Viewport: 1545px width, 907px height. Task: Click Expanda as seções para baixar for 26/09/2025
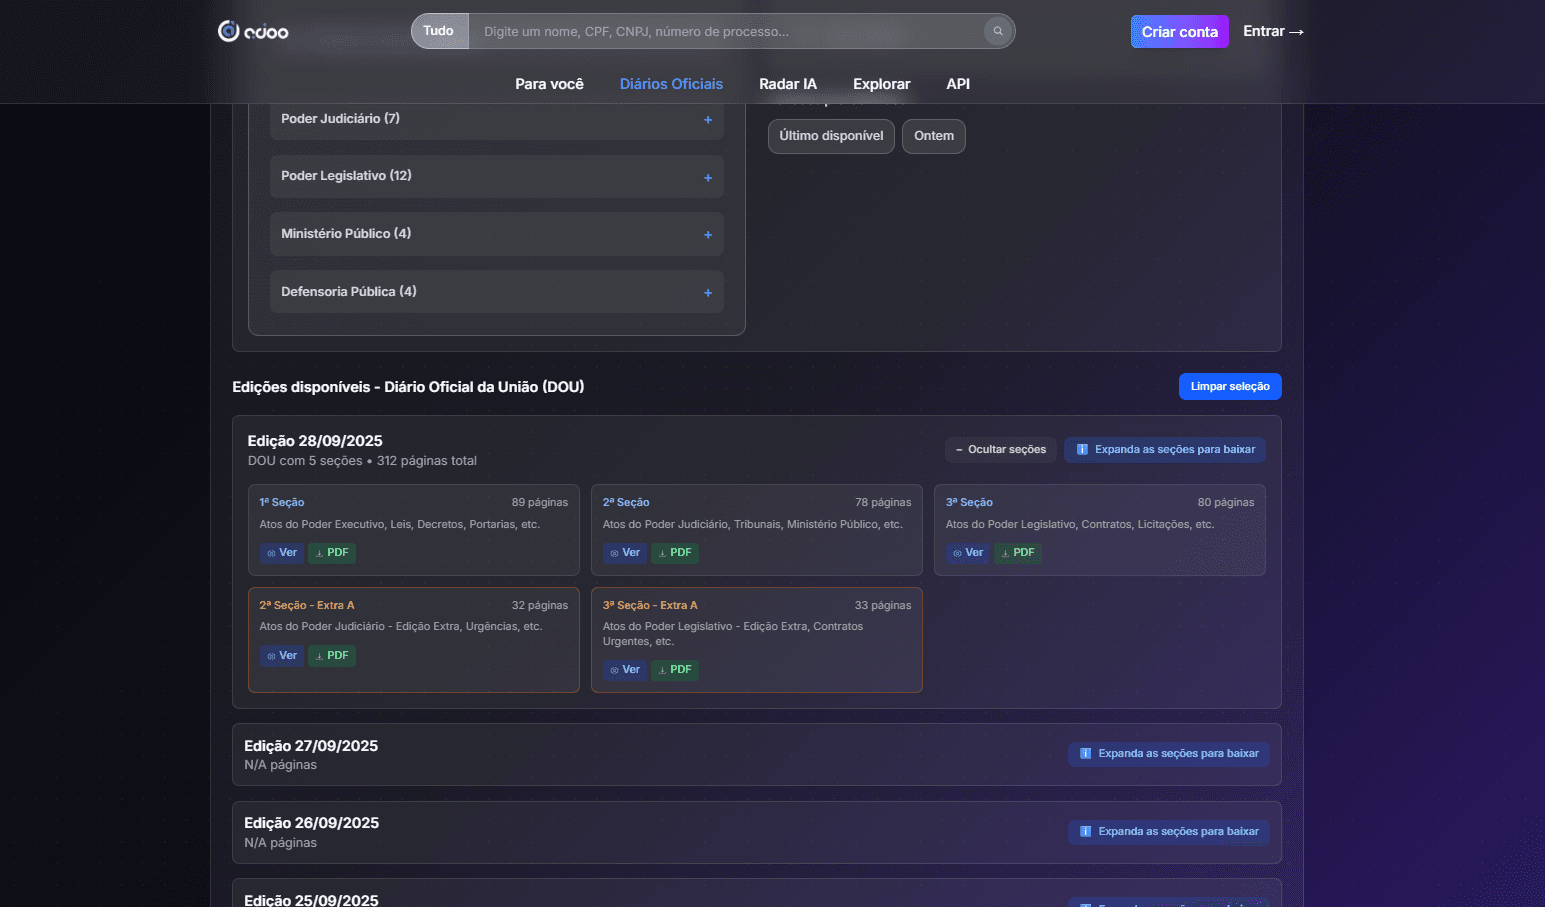[1169, 832]
